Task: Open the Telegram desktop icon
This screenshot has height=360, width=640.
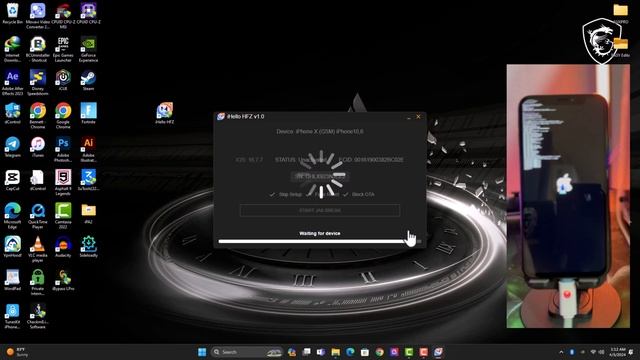Action: (x=12, y=147)
